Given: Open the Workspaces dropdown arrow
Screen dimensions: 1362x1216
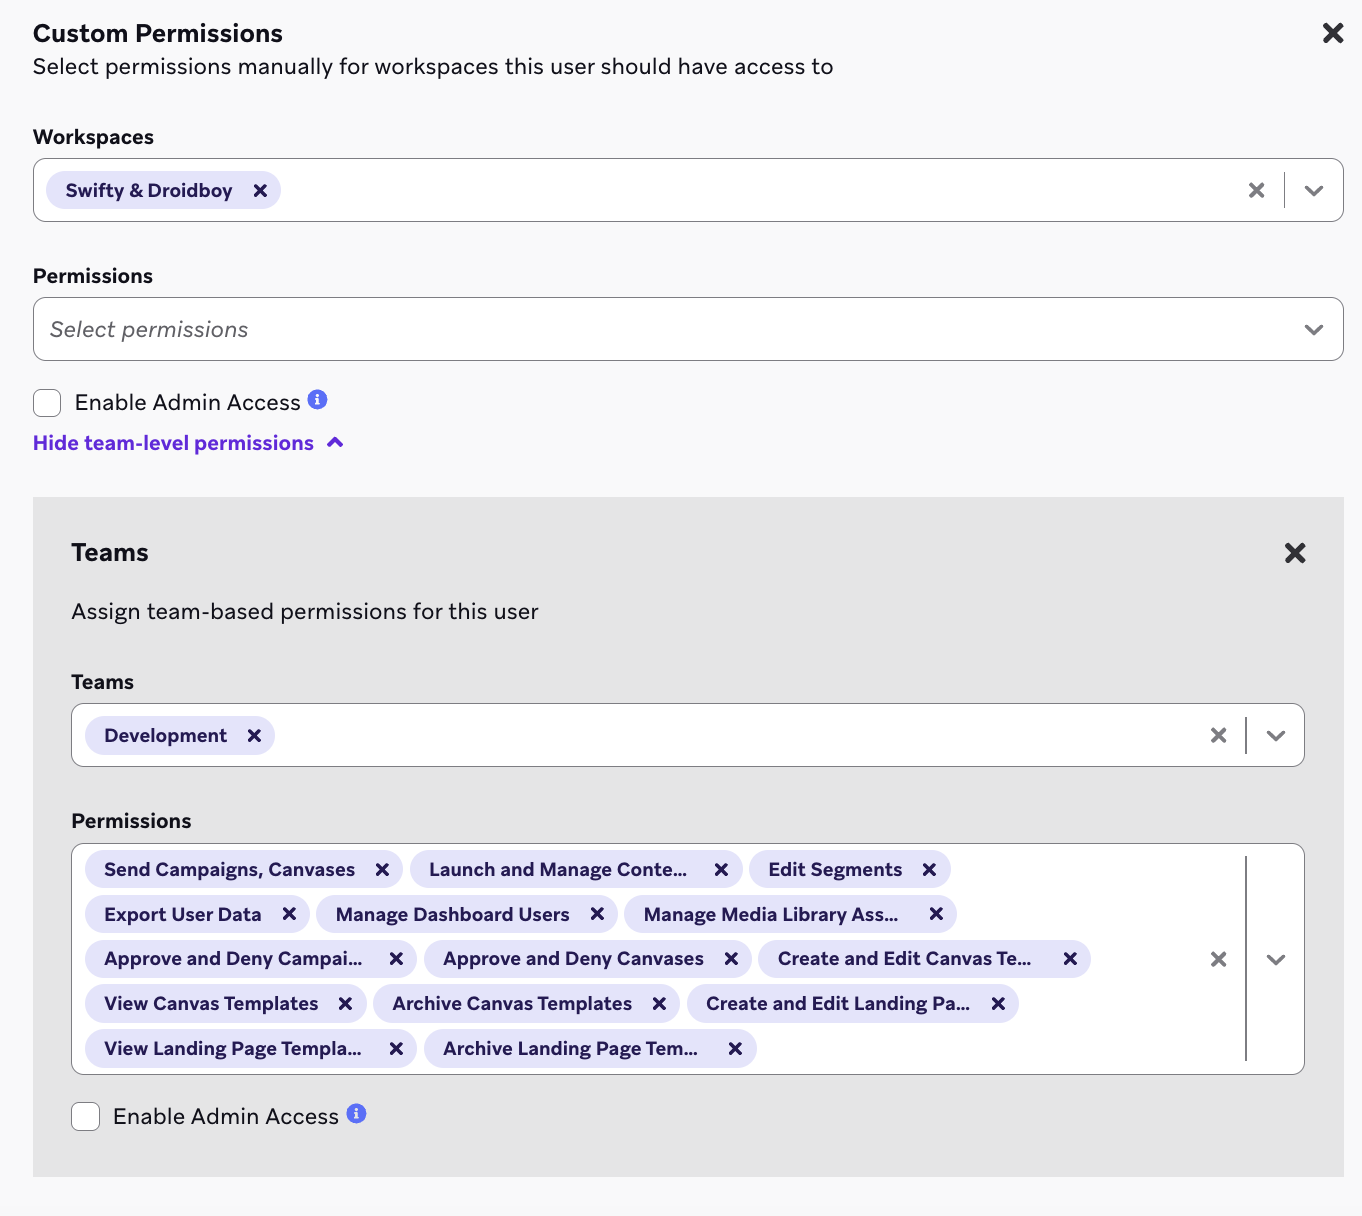Looking at the screenshot, I should [1314, 190].
